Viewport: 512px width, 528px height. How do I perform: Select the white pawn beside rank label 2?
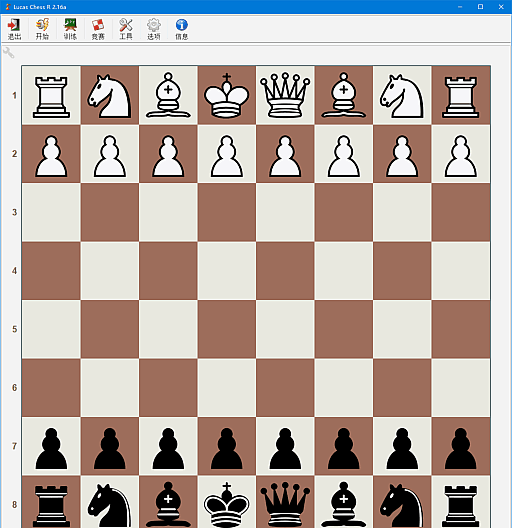click(x=51, y=156)
